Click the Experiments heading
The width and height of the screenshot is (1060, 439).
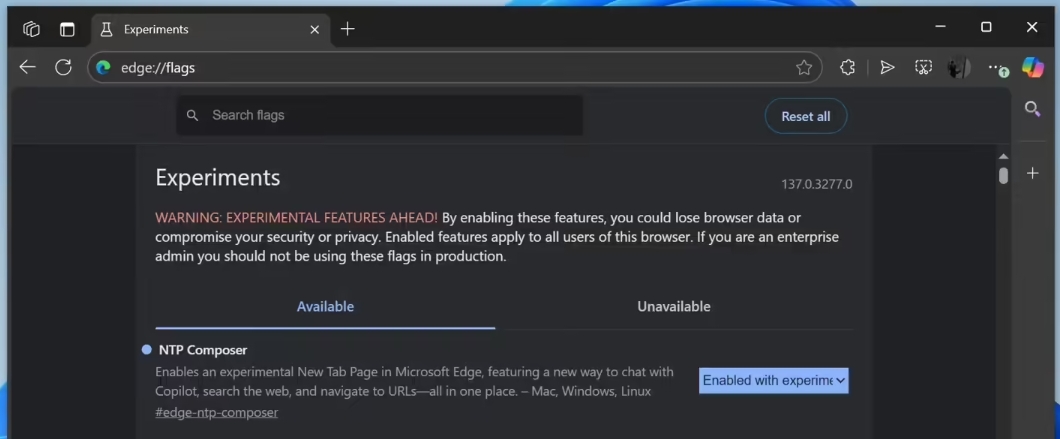[218, 178]
